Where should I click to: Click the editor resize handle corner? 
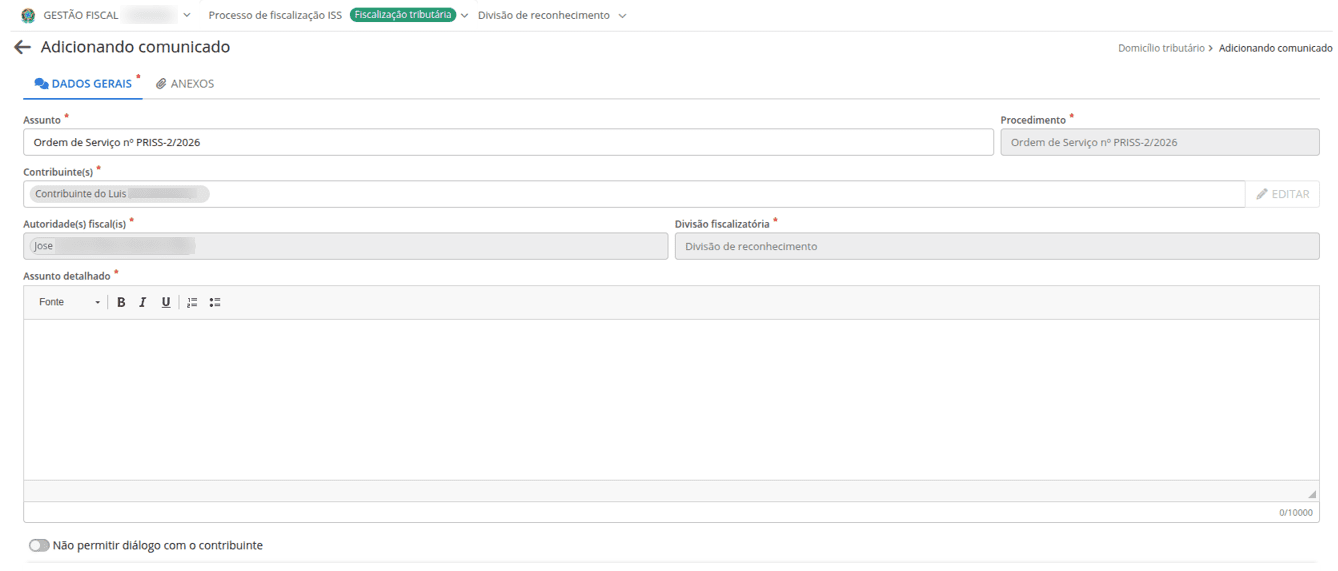[x=1312, y=494]
